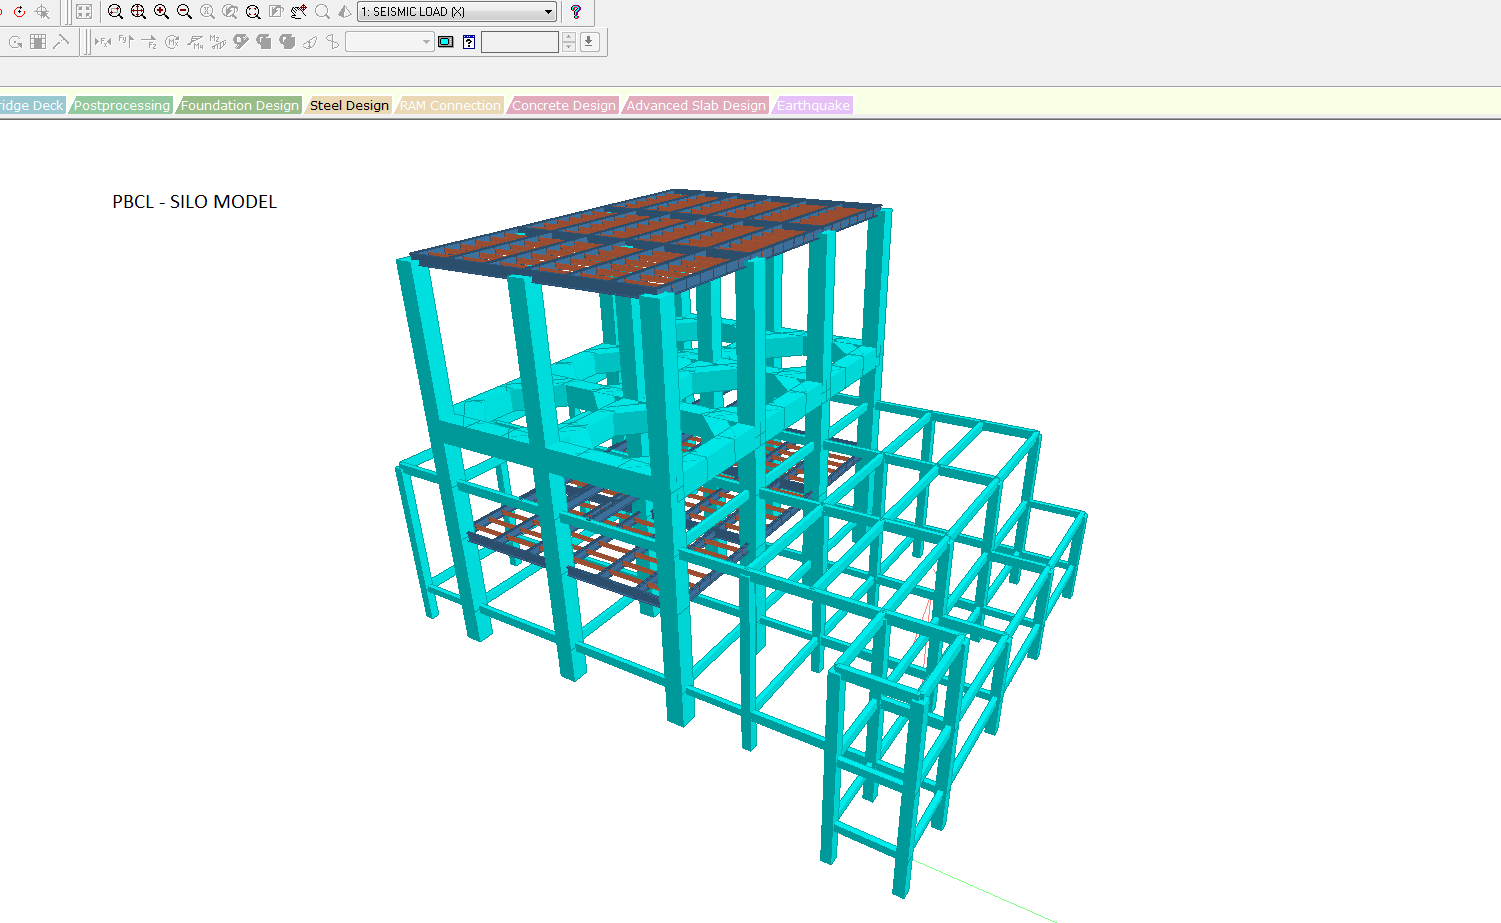
Task: Select the Pan hand tool
Action: point(299,12)
